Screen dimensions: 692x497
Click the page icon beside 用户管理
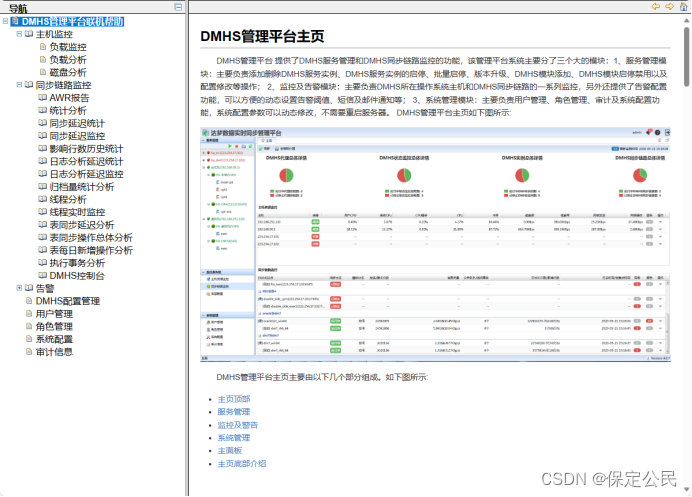point(29,313)
